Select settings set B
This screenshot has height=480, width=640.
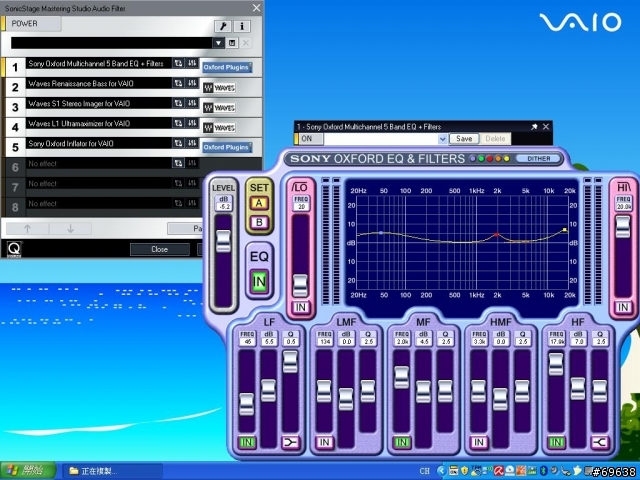coord(259,223)
